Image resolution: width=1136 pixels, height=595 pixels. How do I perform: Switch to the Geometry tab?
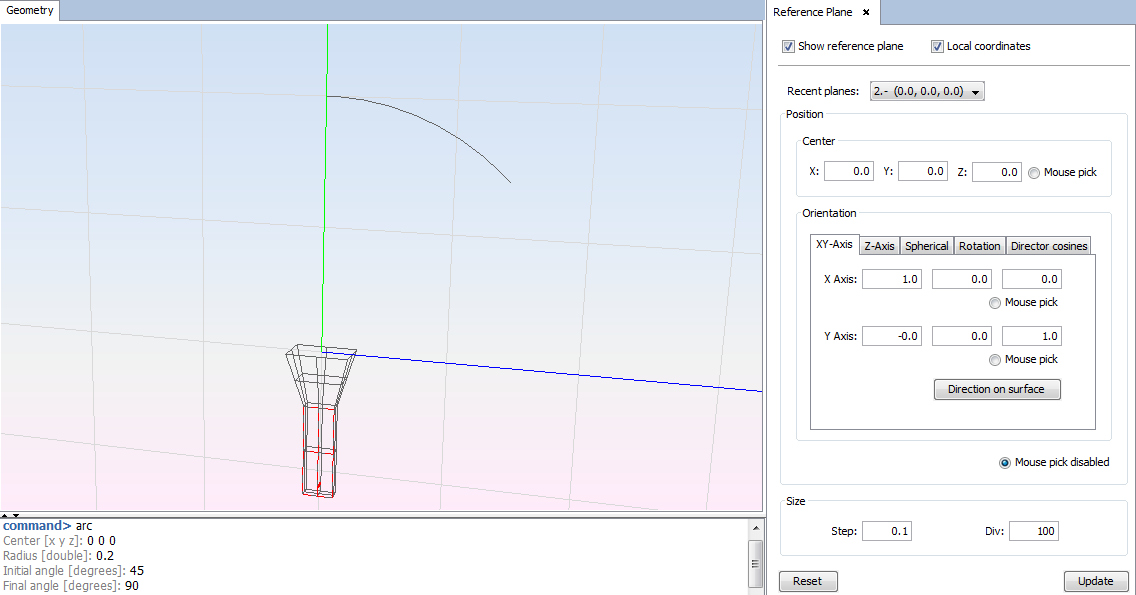pyautogui.click(x=28, y=10)
